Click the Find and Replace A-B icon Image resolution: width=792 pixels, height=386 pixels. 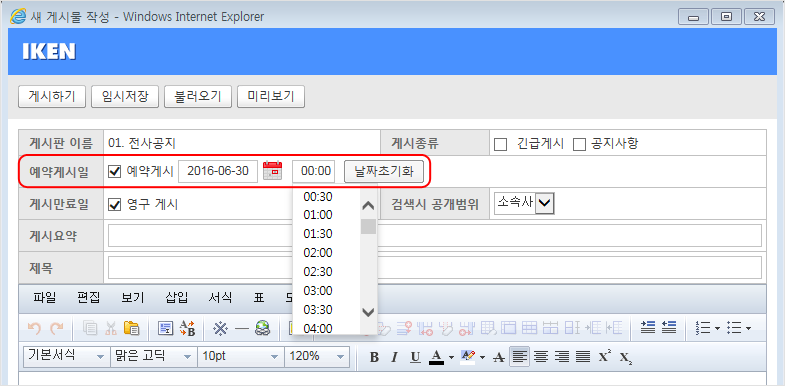187,328
